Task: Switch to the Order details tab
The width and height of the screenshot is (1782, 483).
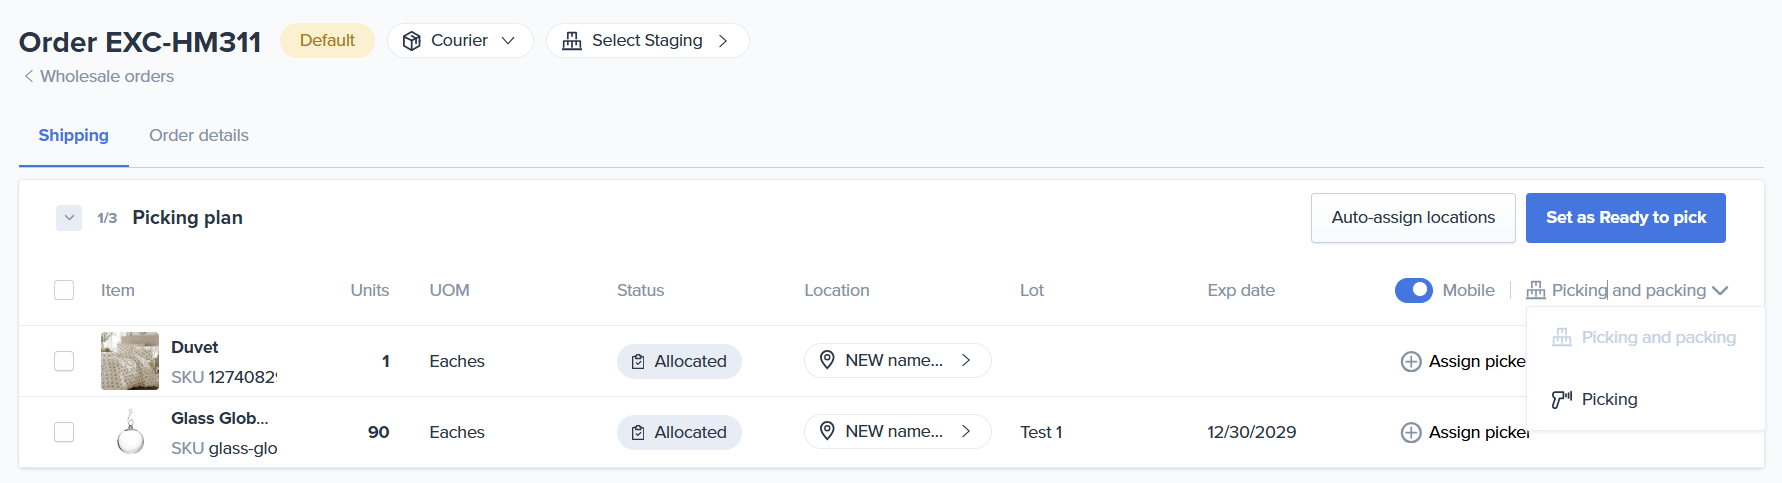Action: (x=199, y=136)
